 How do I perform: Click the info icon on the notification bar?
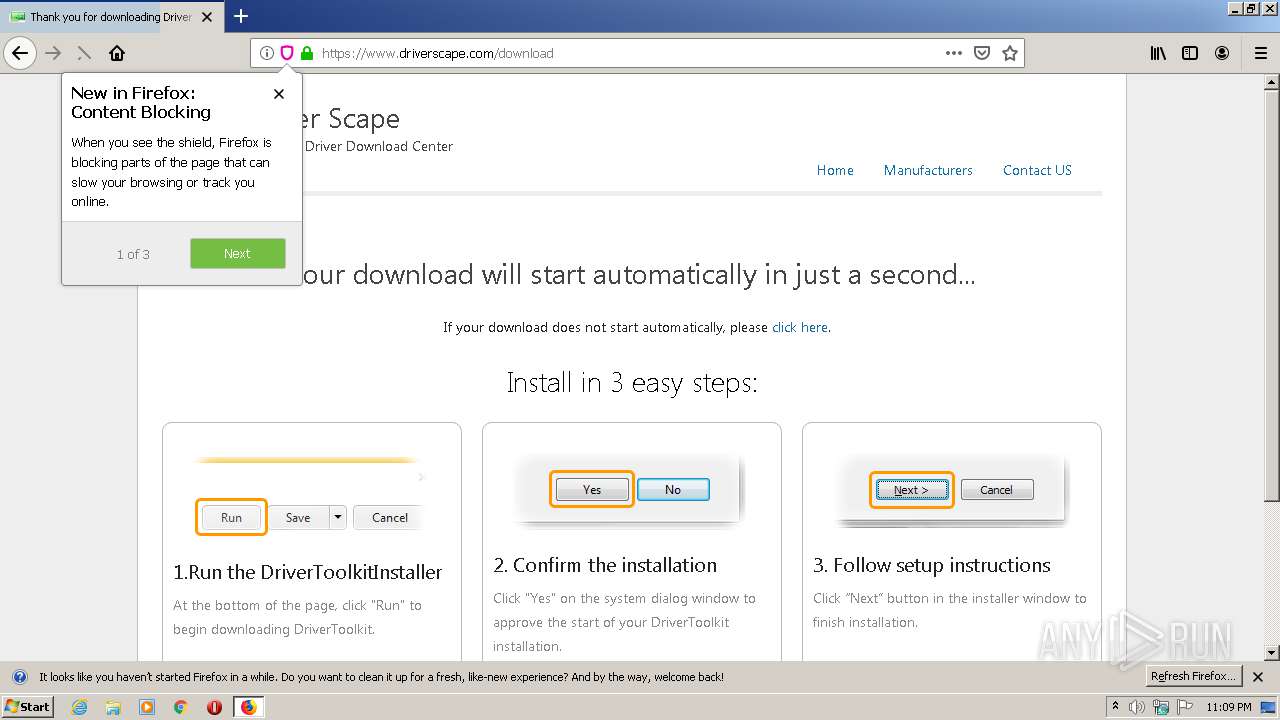tap(19, 677)
